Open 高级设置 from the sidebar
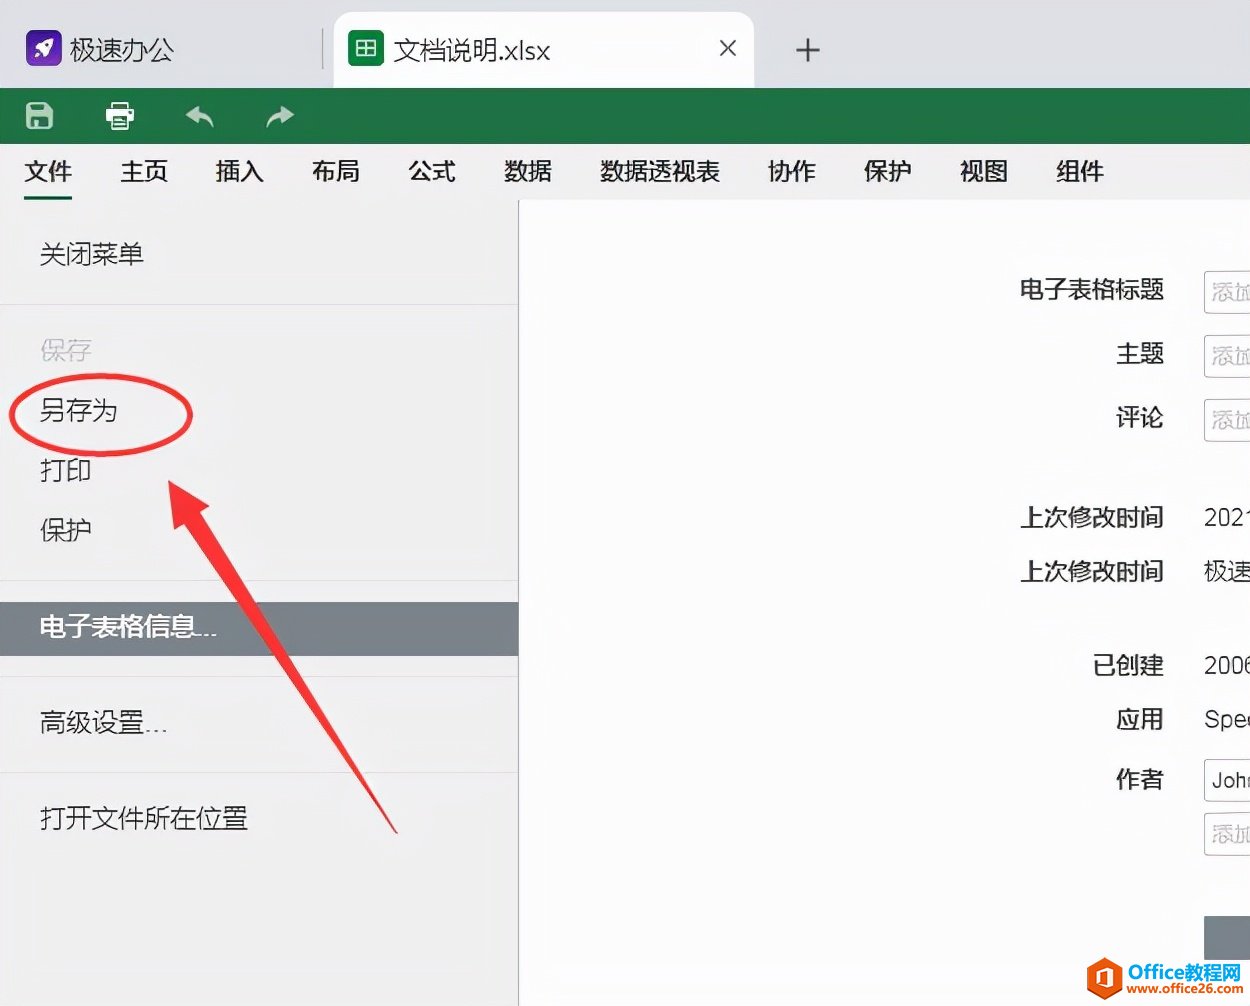1250x1006 pixels. 104,724
